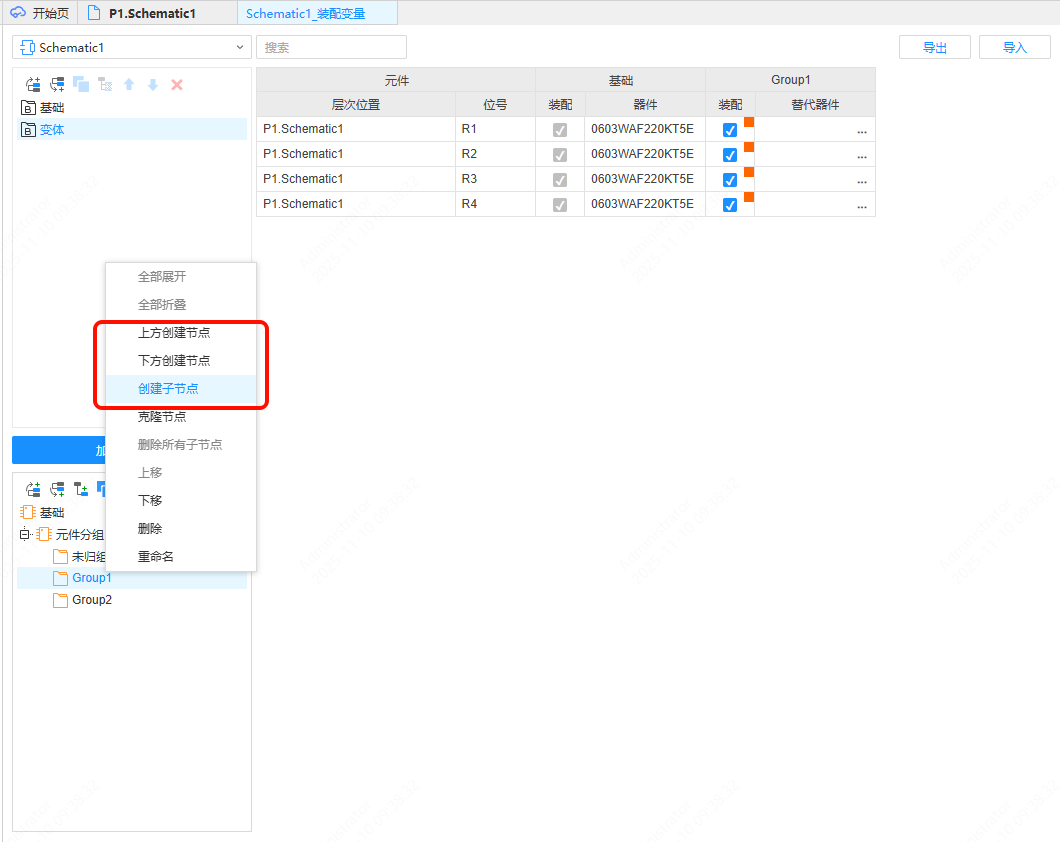Collapse the 元件分组 tree node

tap(24, 534)
